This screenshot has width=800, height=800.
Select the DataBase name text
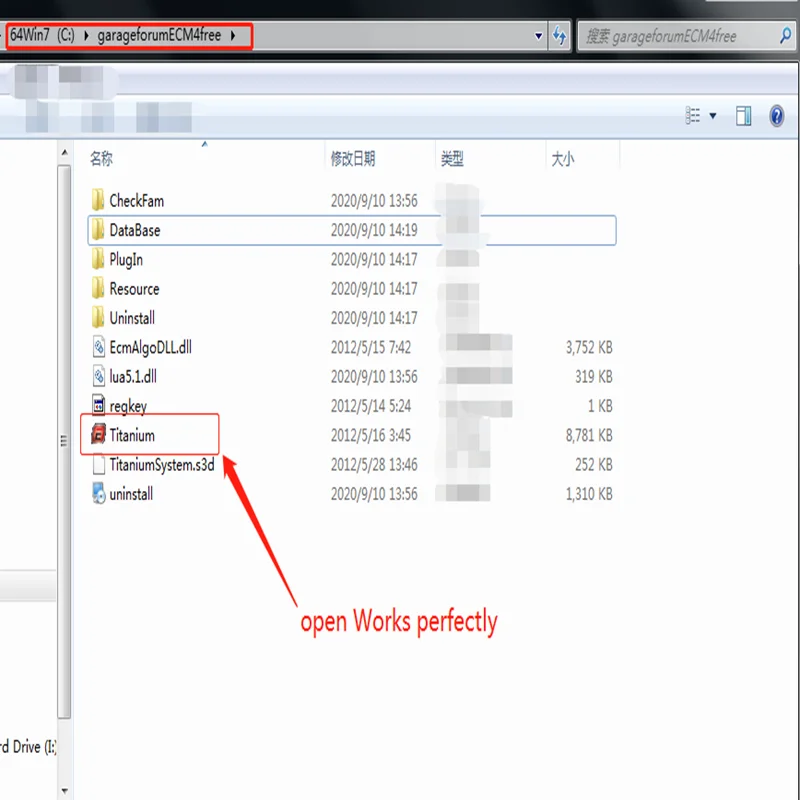(x=135, y=230)
